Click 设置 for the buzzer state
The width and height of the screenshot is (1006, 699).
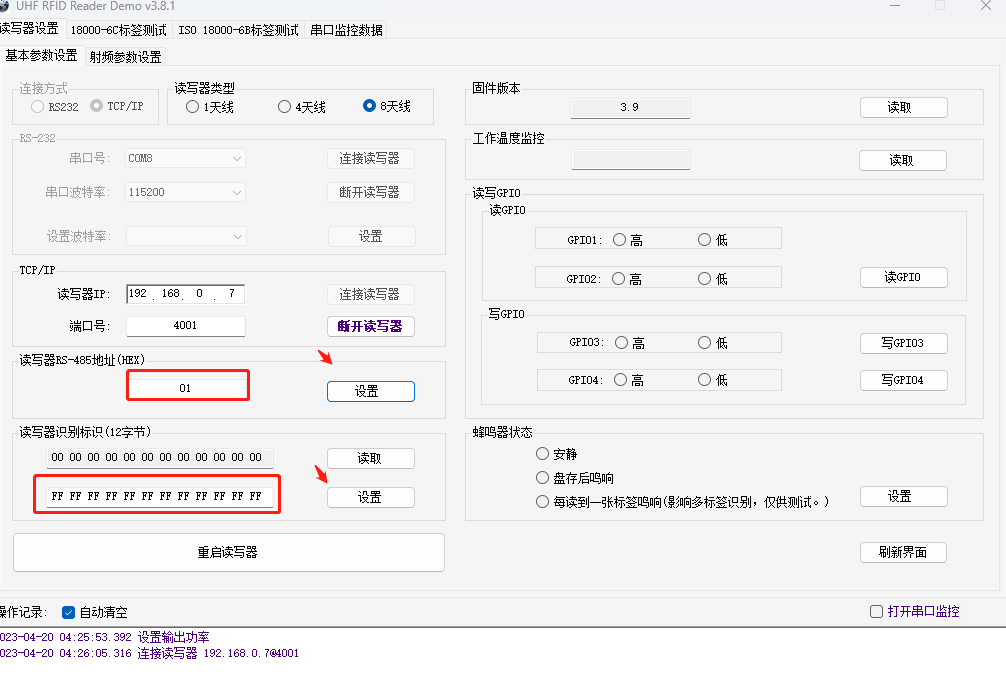903,496
